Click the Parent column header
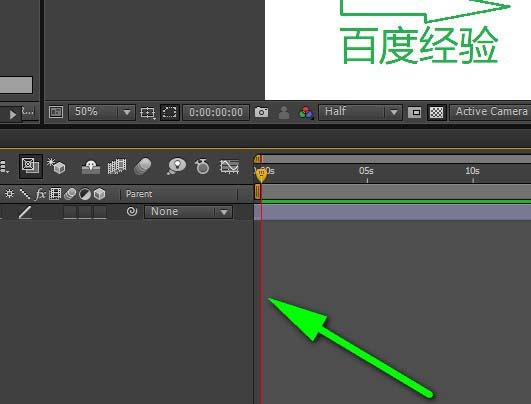Image resolution: width=531 pixels, height=404 pixels. tap(139, 194)
